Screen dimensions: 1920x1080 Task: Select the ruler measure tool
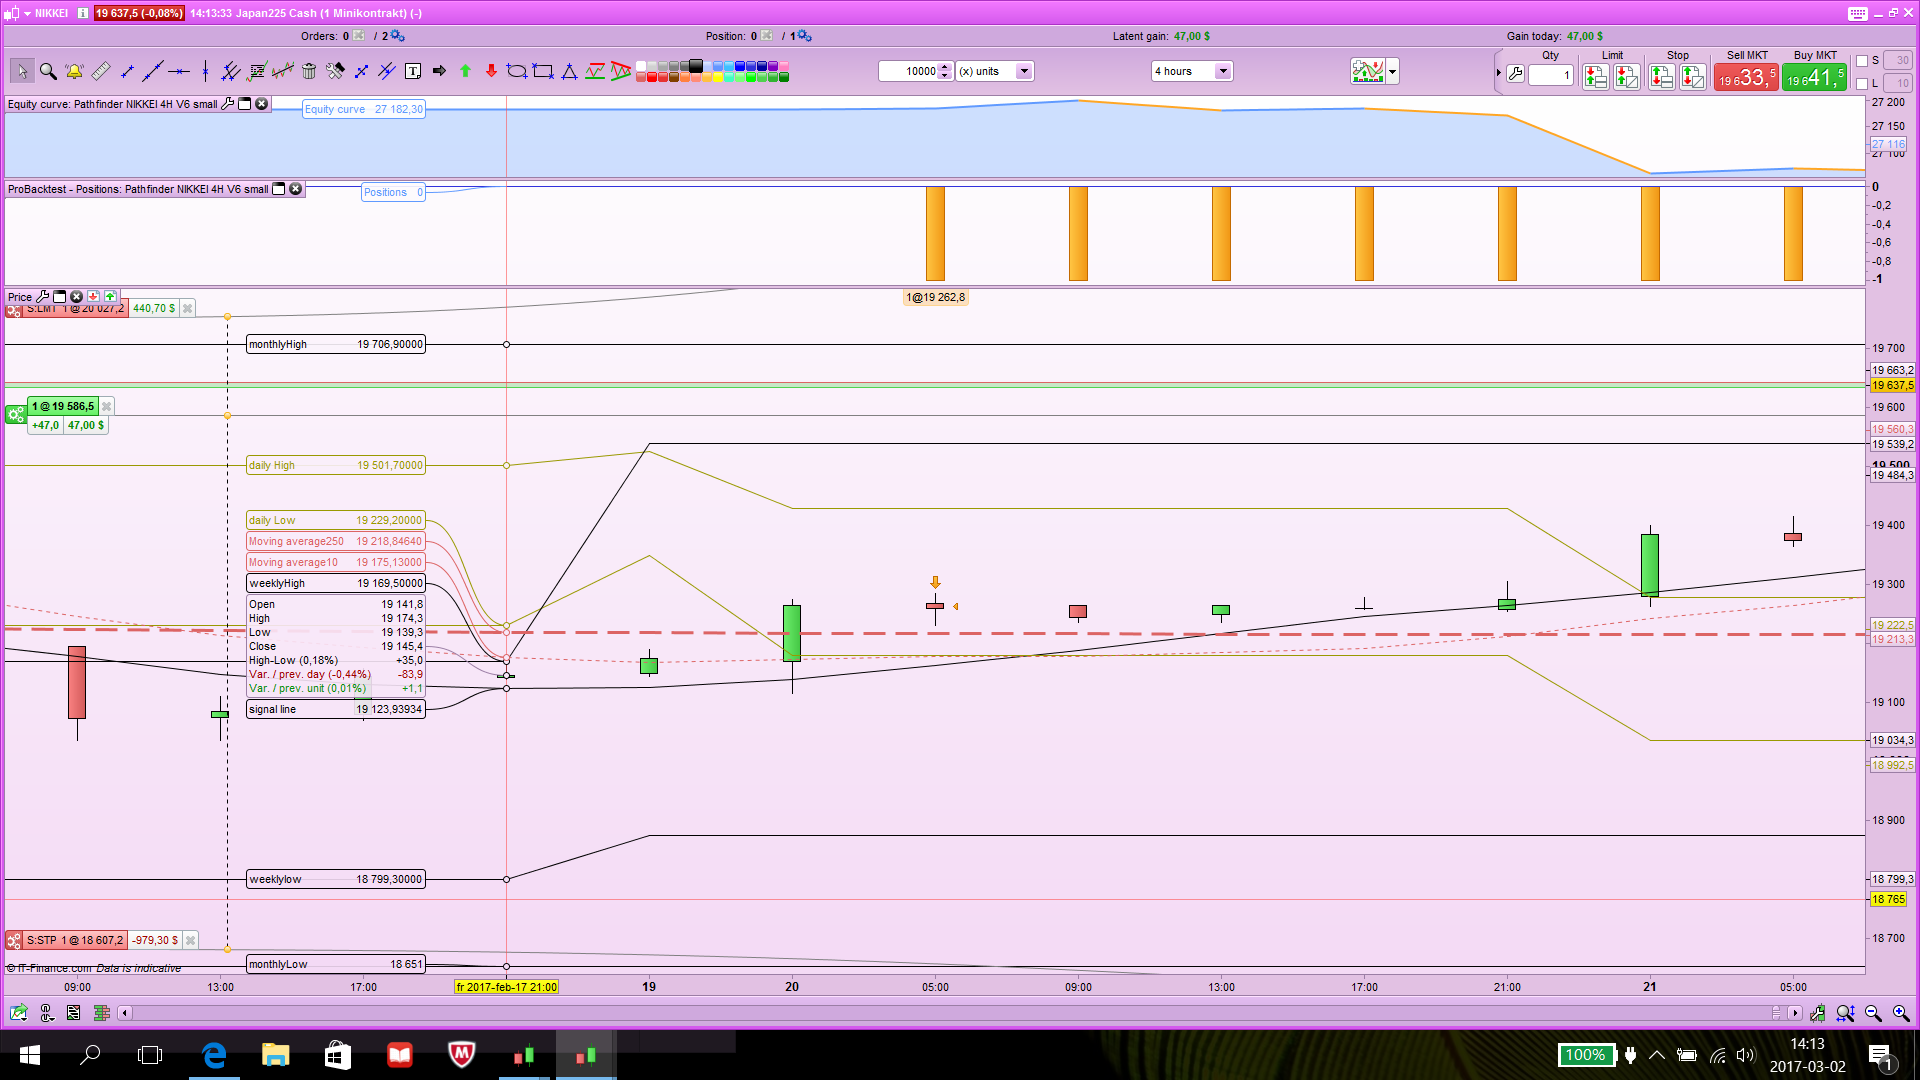pyautogui.click(x=100, y=71)
